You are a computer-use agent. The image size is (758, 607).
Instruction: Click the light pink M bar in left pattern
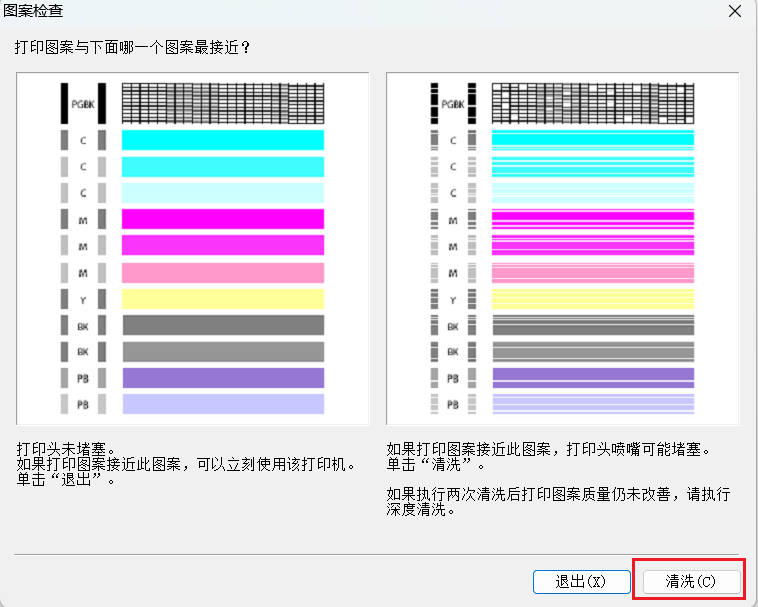click(x=222, y=272)
